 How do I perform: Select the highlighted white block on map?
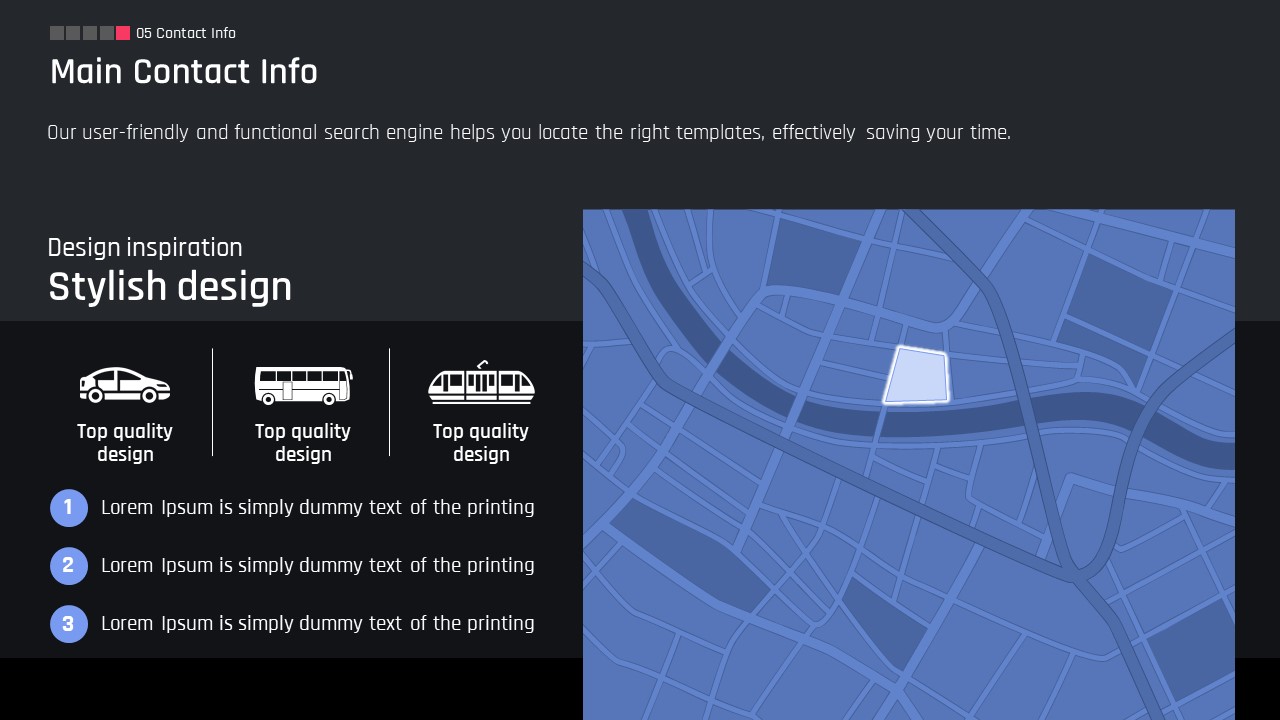click(917, 376)
